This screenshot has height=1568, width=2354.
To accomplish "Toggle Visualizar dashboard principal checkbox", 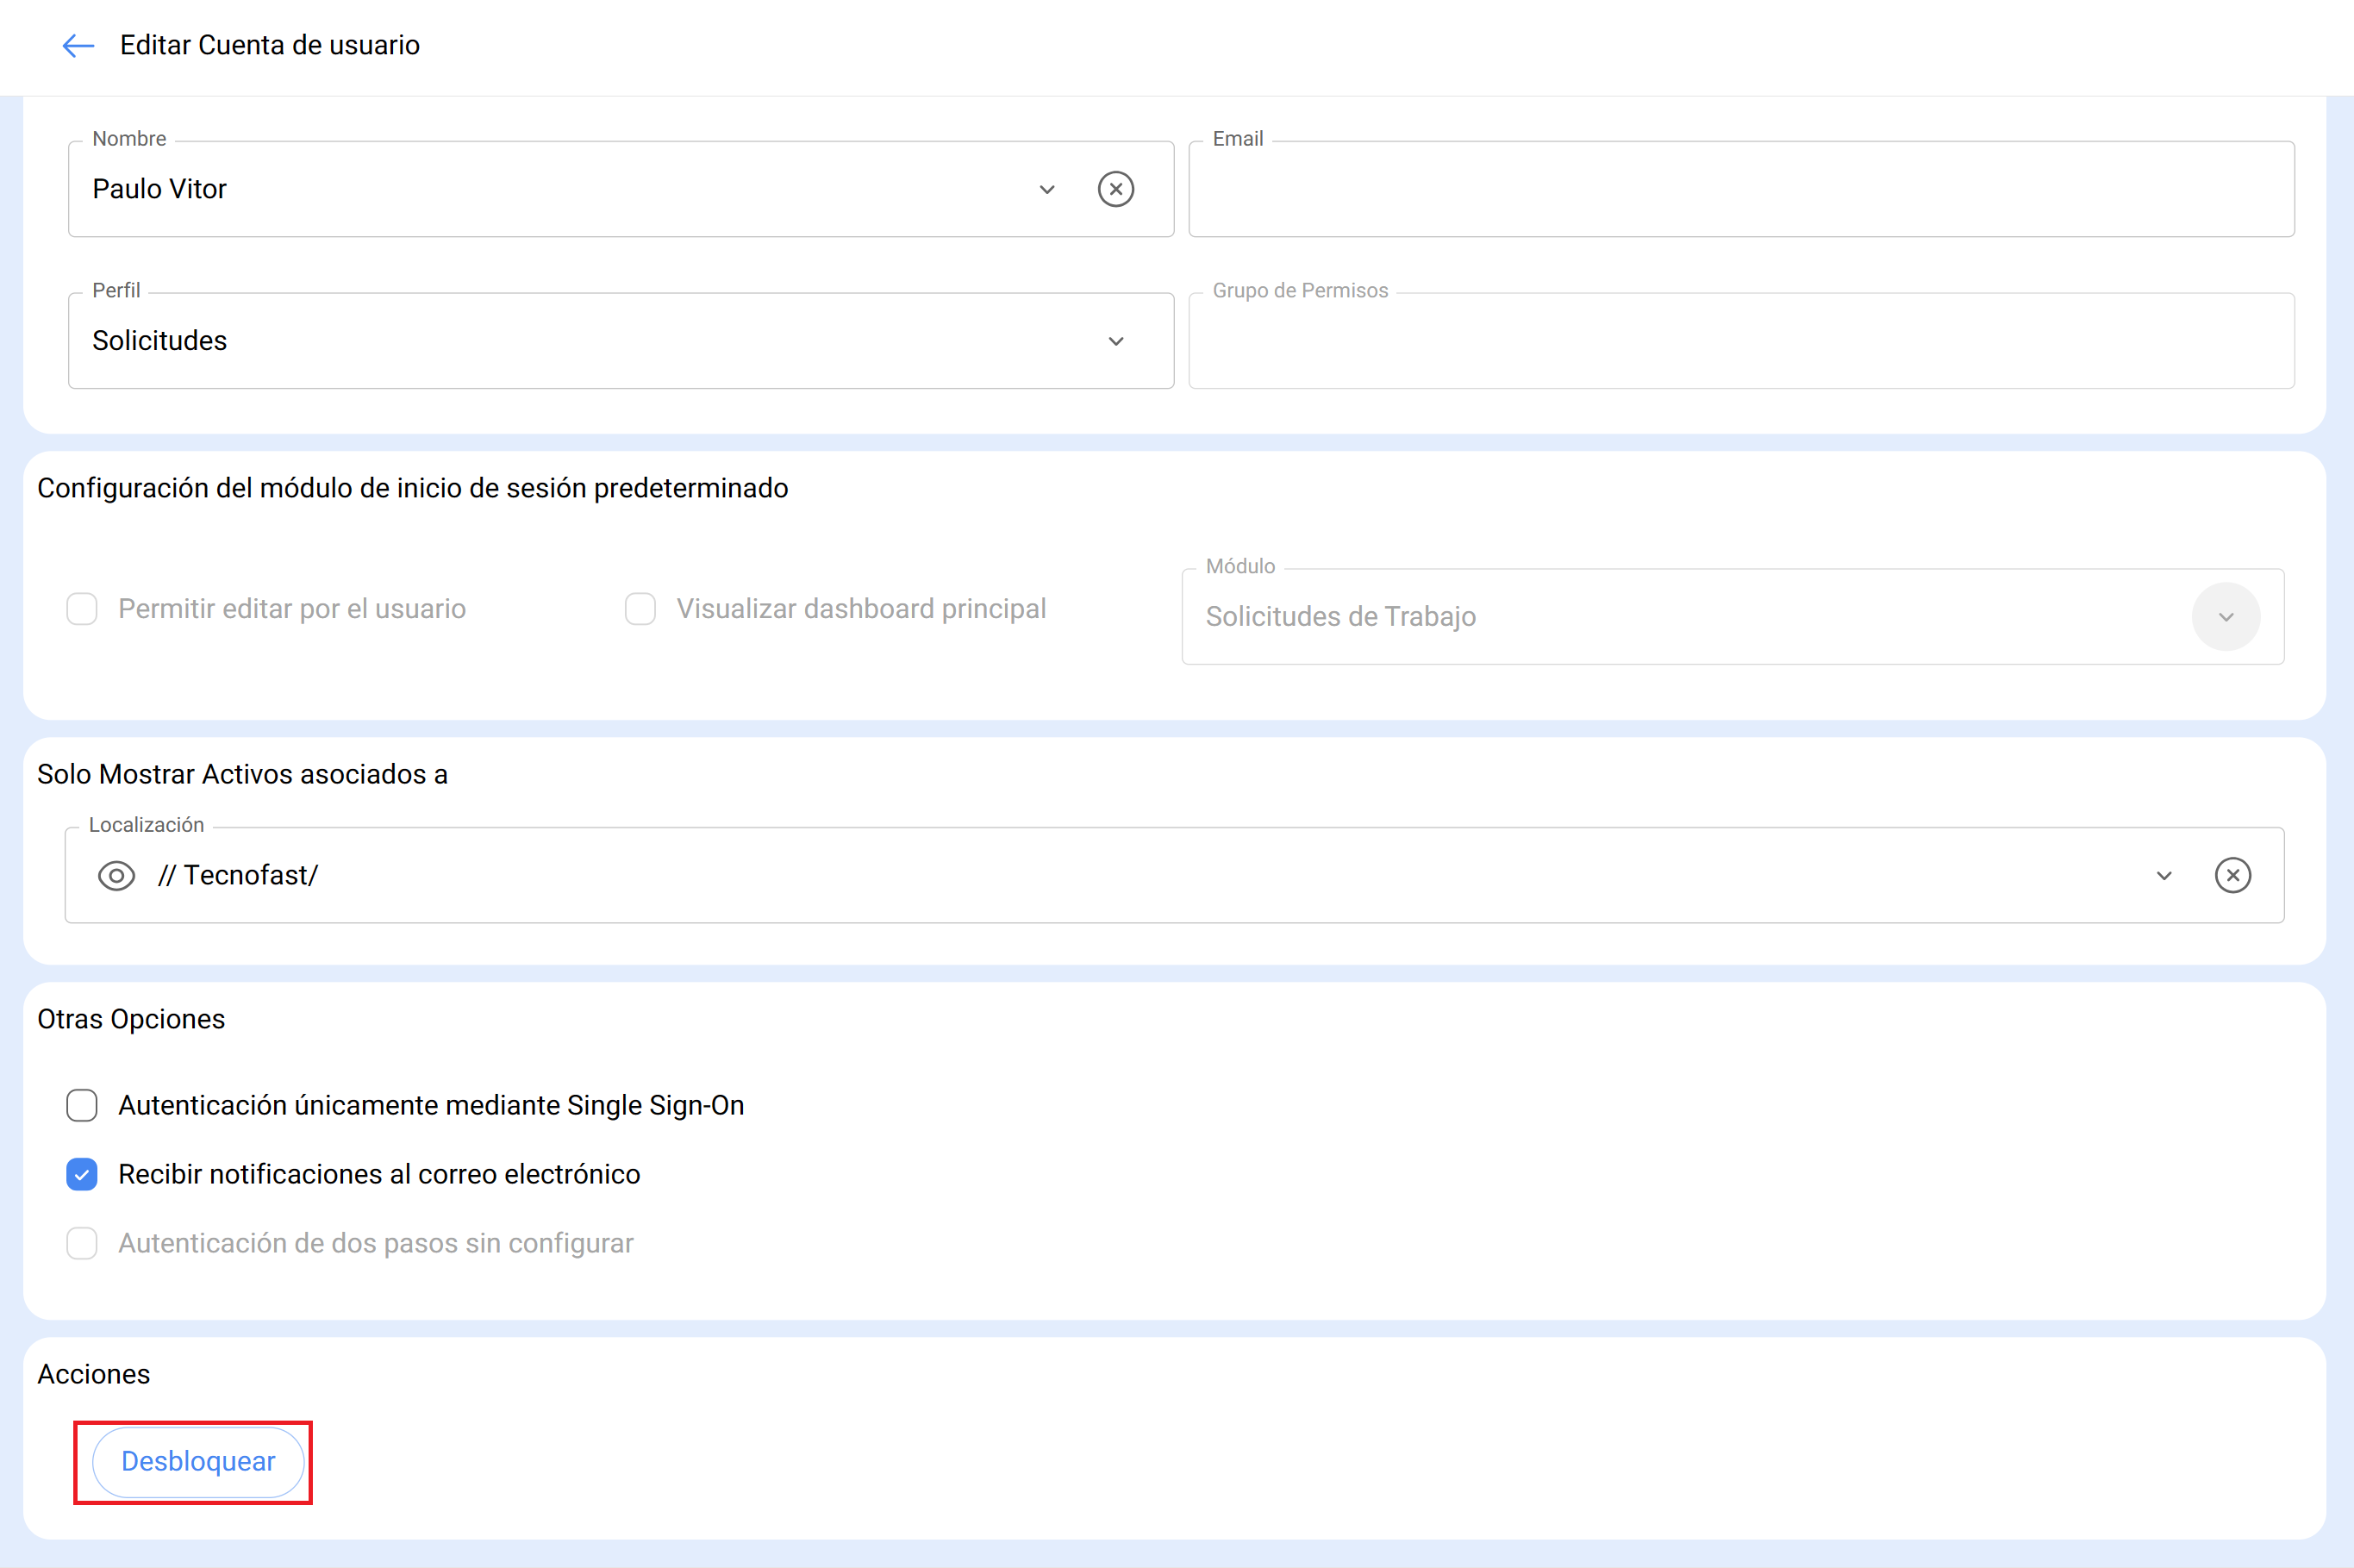I will (x=640, y=608).
